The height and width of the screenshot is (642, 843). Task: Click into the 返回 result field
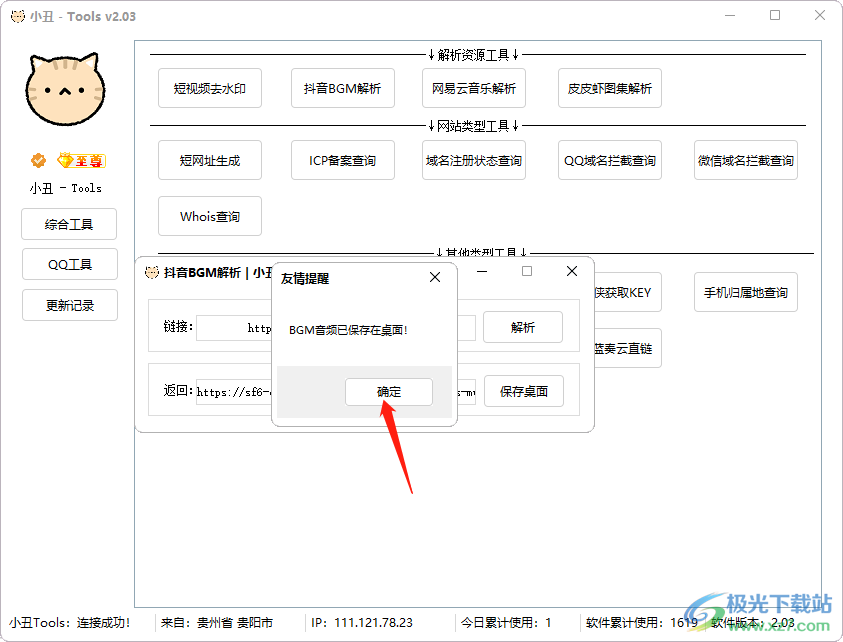(234, 391)
